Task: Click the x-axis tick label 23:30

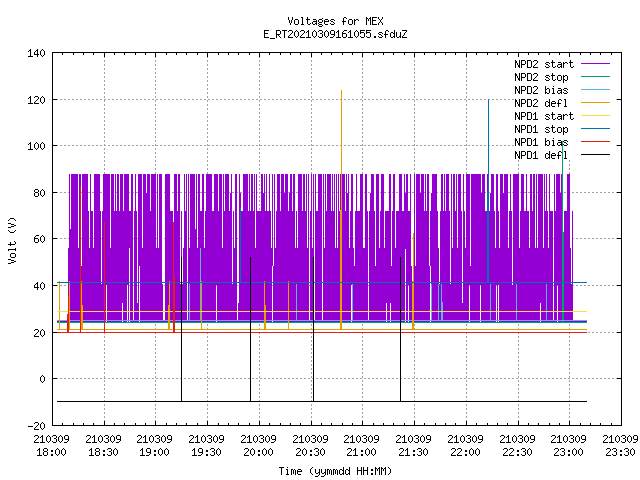Action: pos(620,452)
